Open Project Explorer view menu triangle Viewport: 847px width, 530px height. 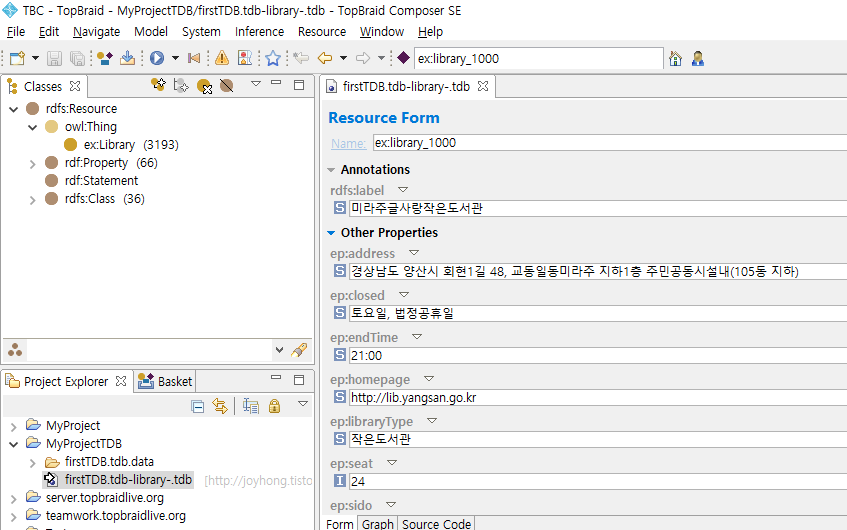pos(303,404)
